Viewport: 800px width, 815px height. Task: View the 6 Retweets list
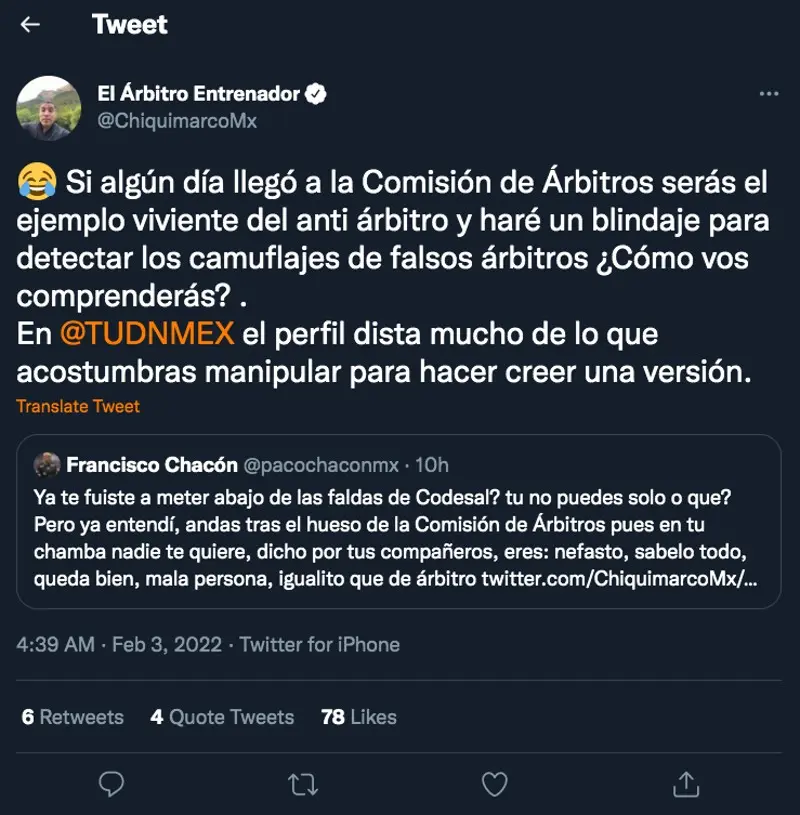[x=72, y=717]
